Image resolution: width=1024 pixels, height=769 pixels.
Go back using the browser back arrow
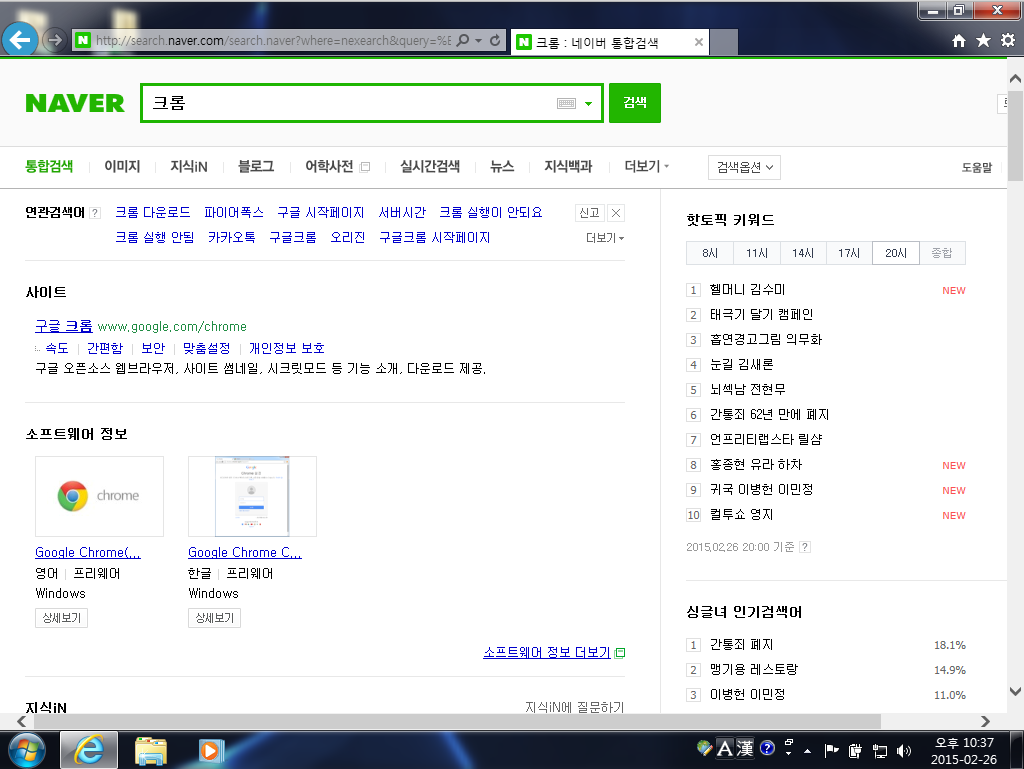point(20,40)
